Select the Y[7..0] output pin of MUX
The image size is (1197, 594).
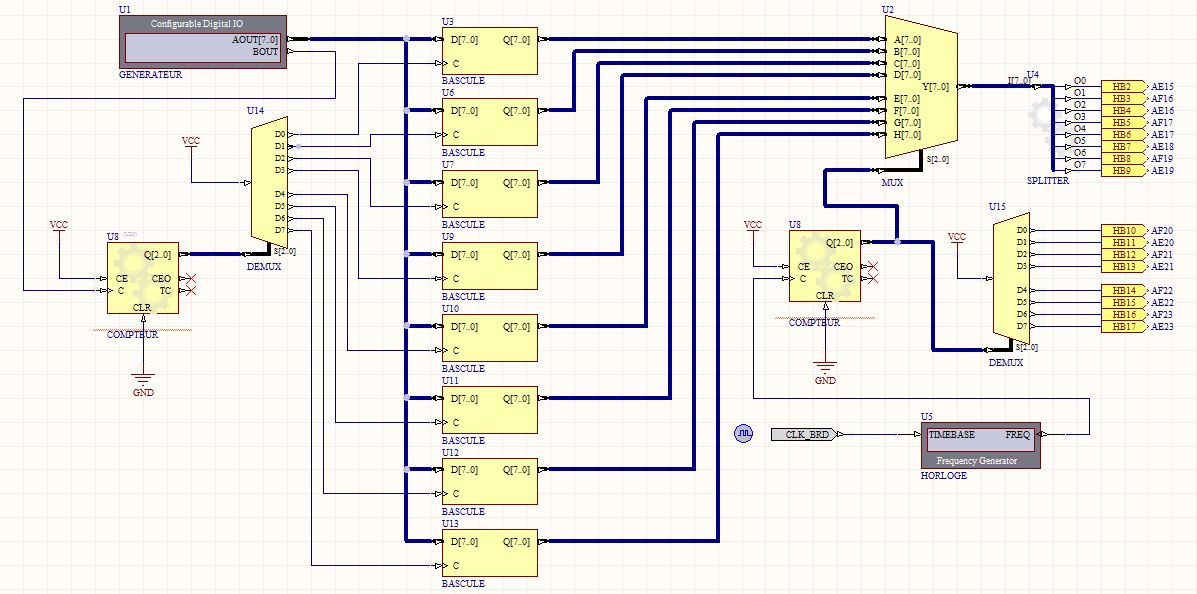coord(938,87)
